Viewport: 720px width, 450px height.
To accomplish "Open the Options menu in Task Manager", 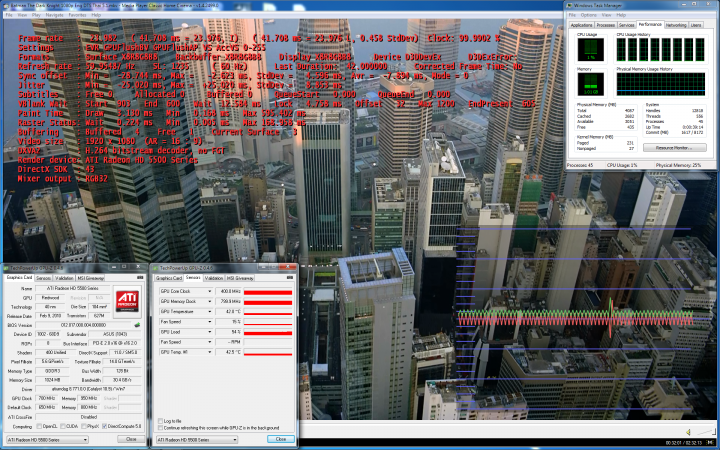I will click(x=588, y=15).
